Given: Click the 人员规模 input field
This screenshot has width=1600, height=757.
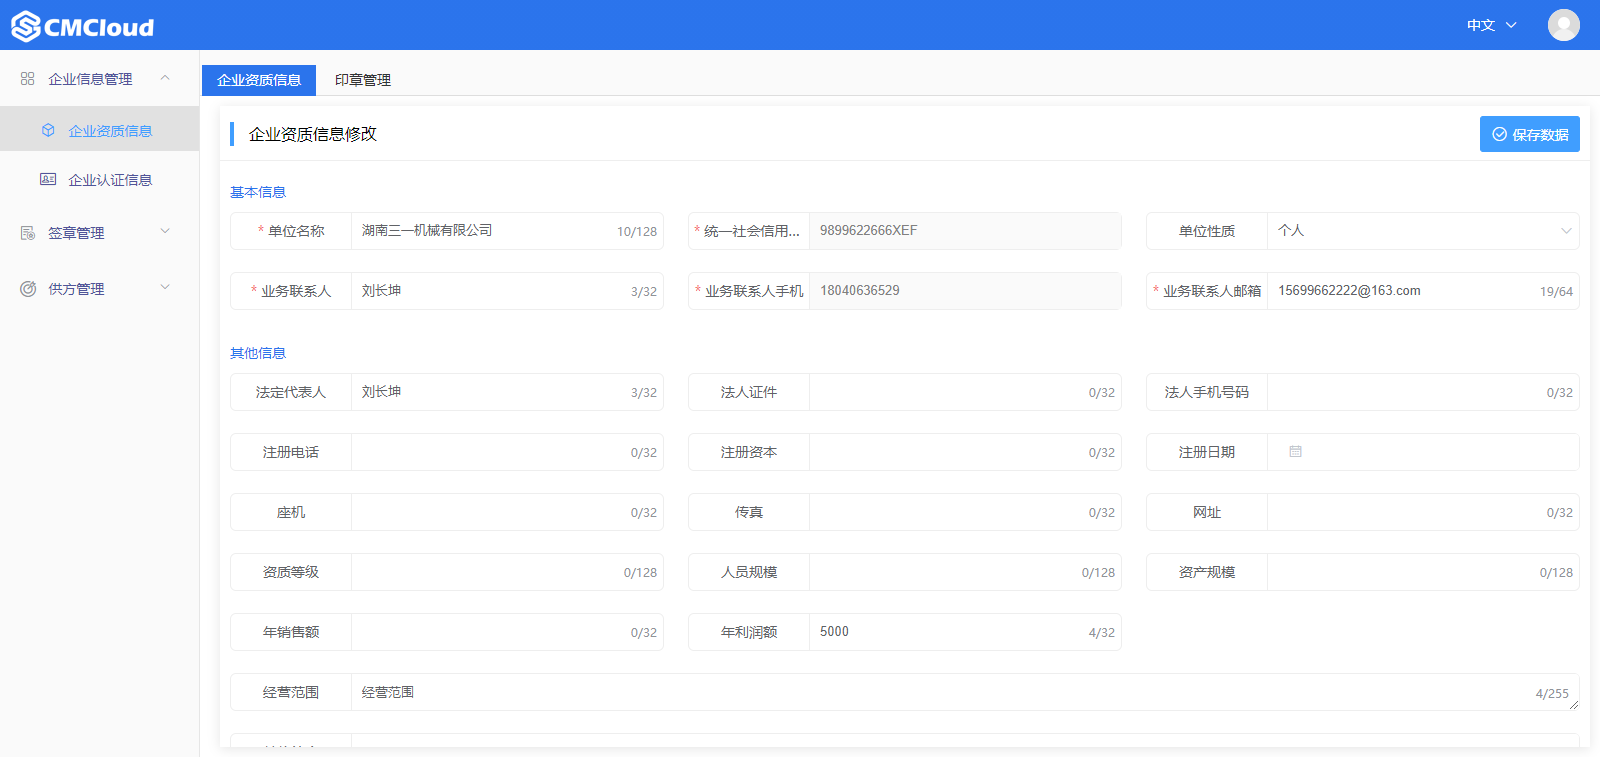Looking at the screenshot, I should 965,572.
